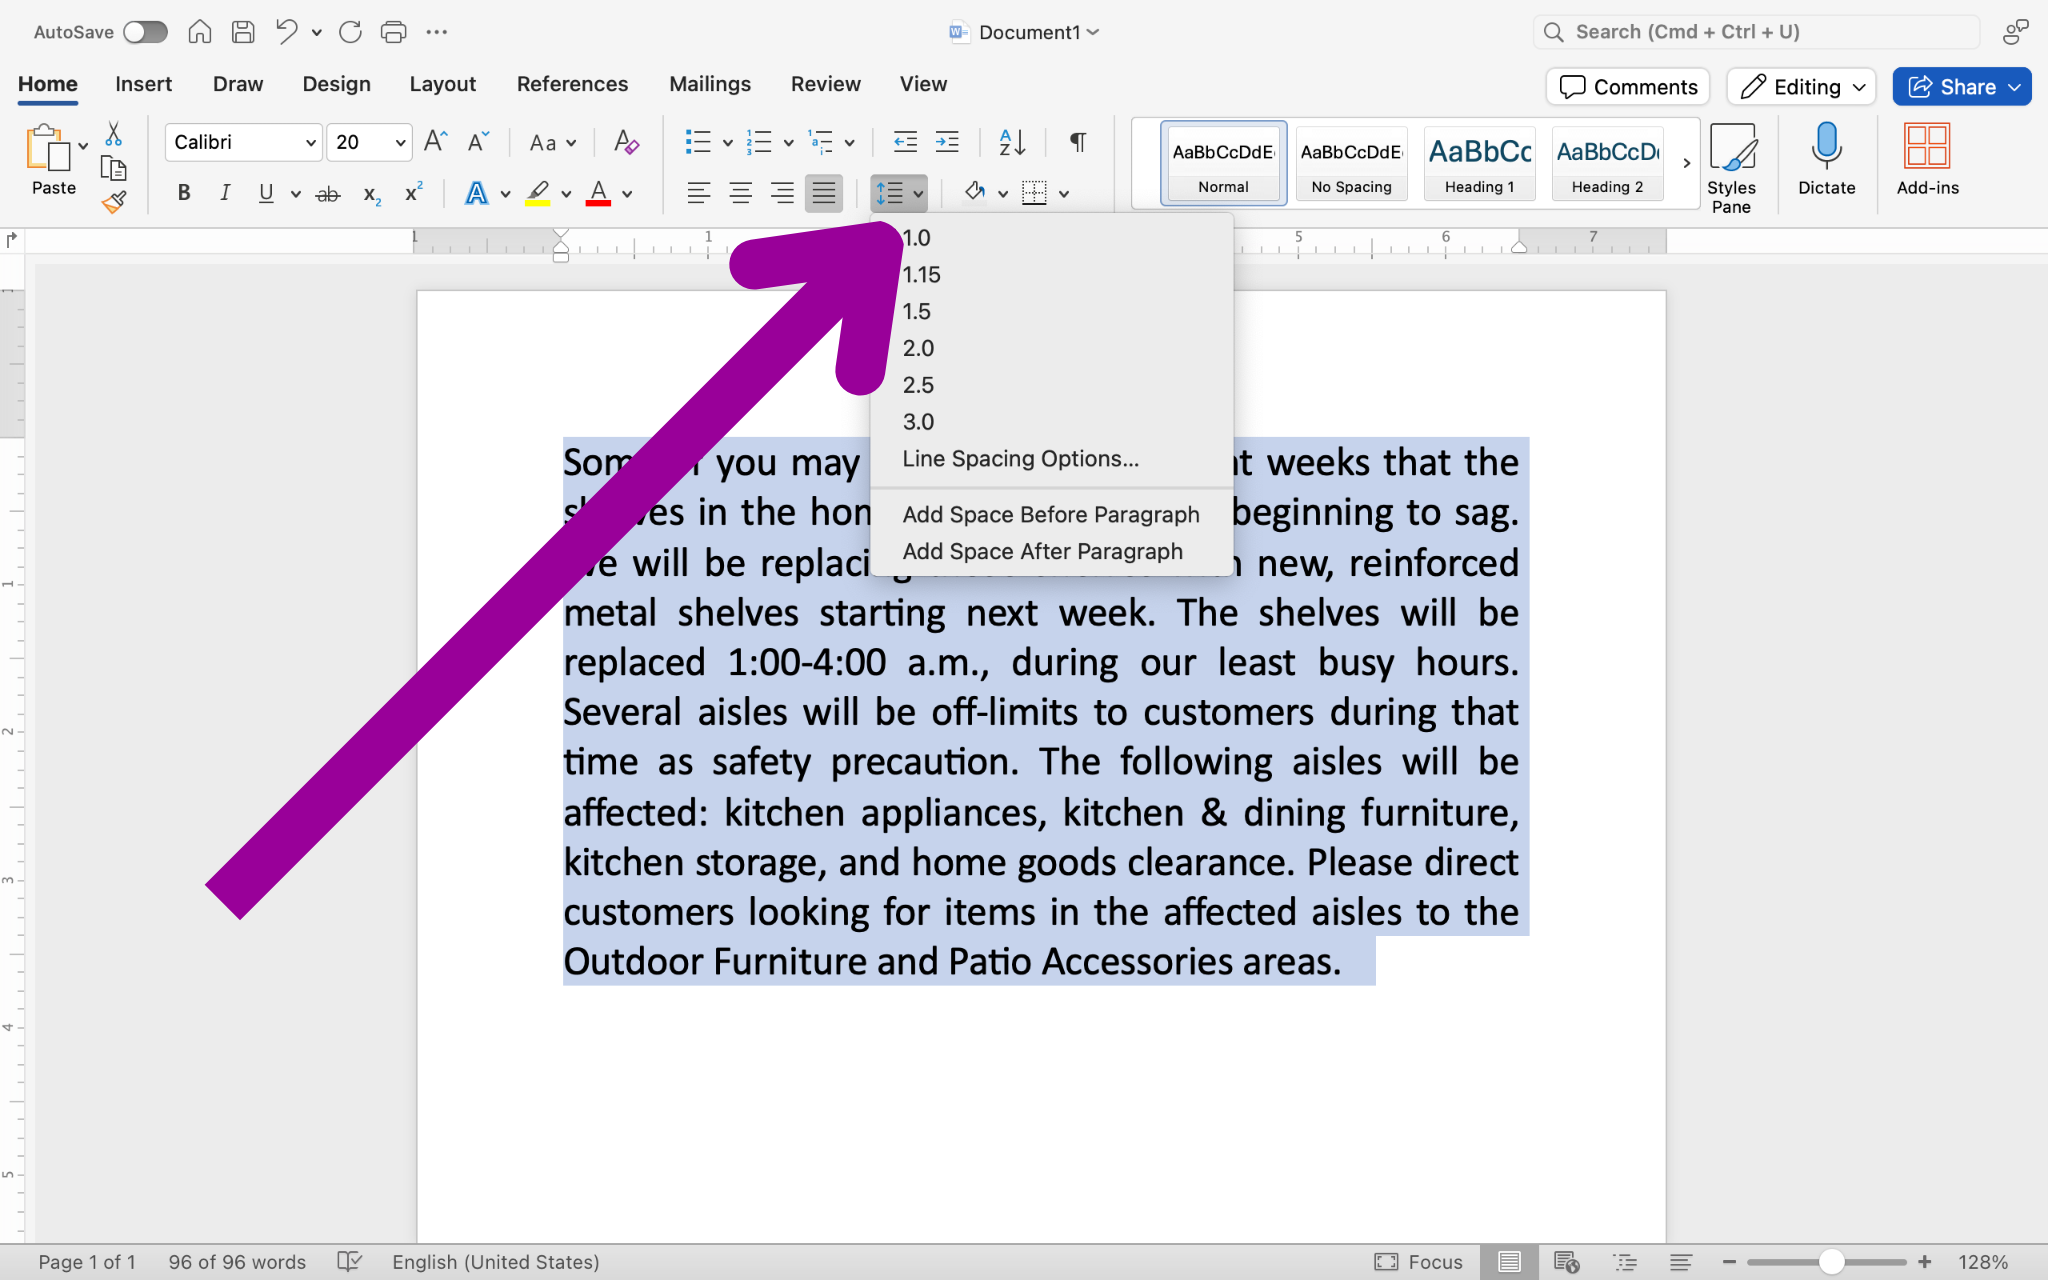Toggle Justify alignment
Image resolution: width=2048 pixels, height=1280 pixels.
point(824,193)
